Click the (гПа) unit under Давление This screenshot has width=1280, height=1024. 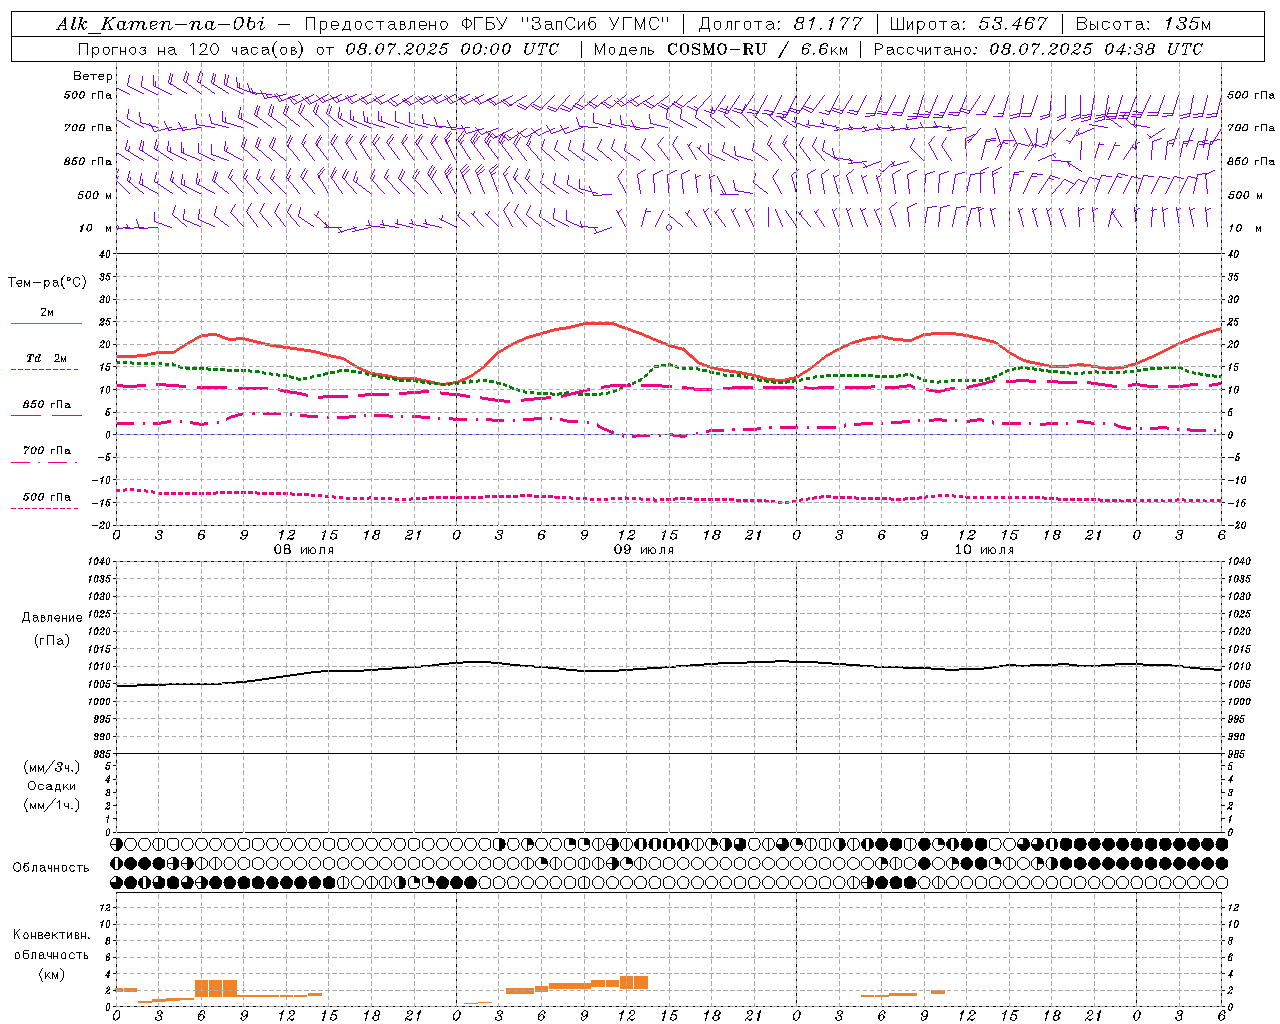click(x=52, y=640)
